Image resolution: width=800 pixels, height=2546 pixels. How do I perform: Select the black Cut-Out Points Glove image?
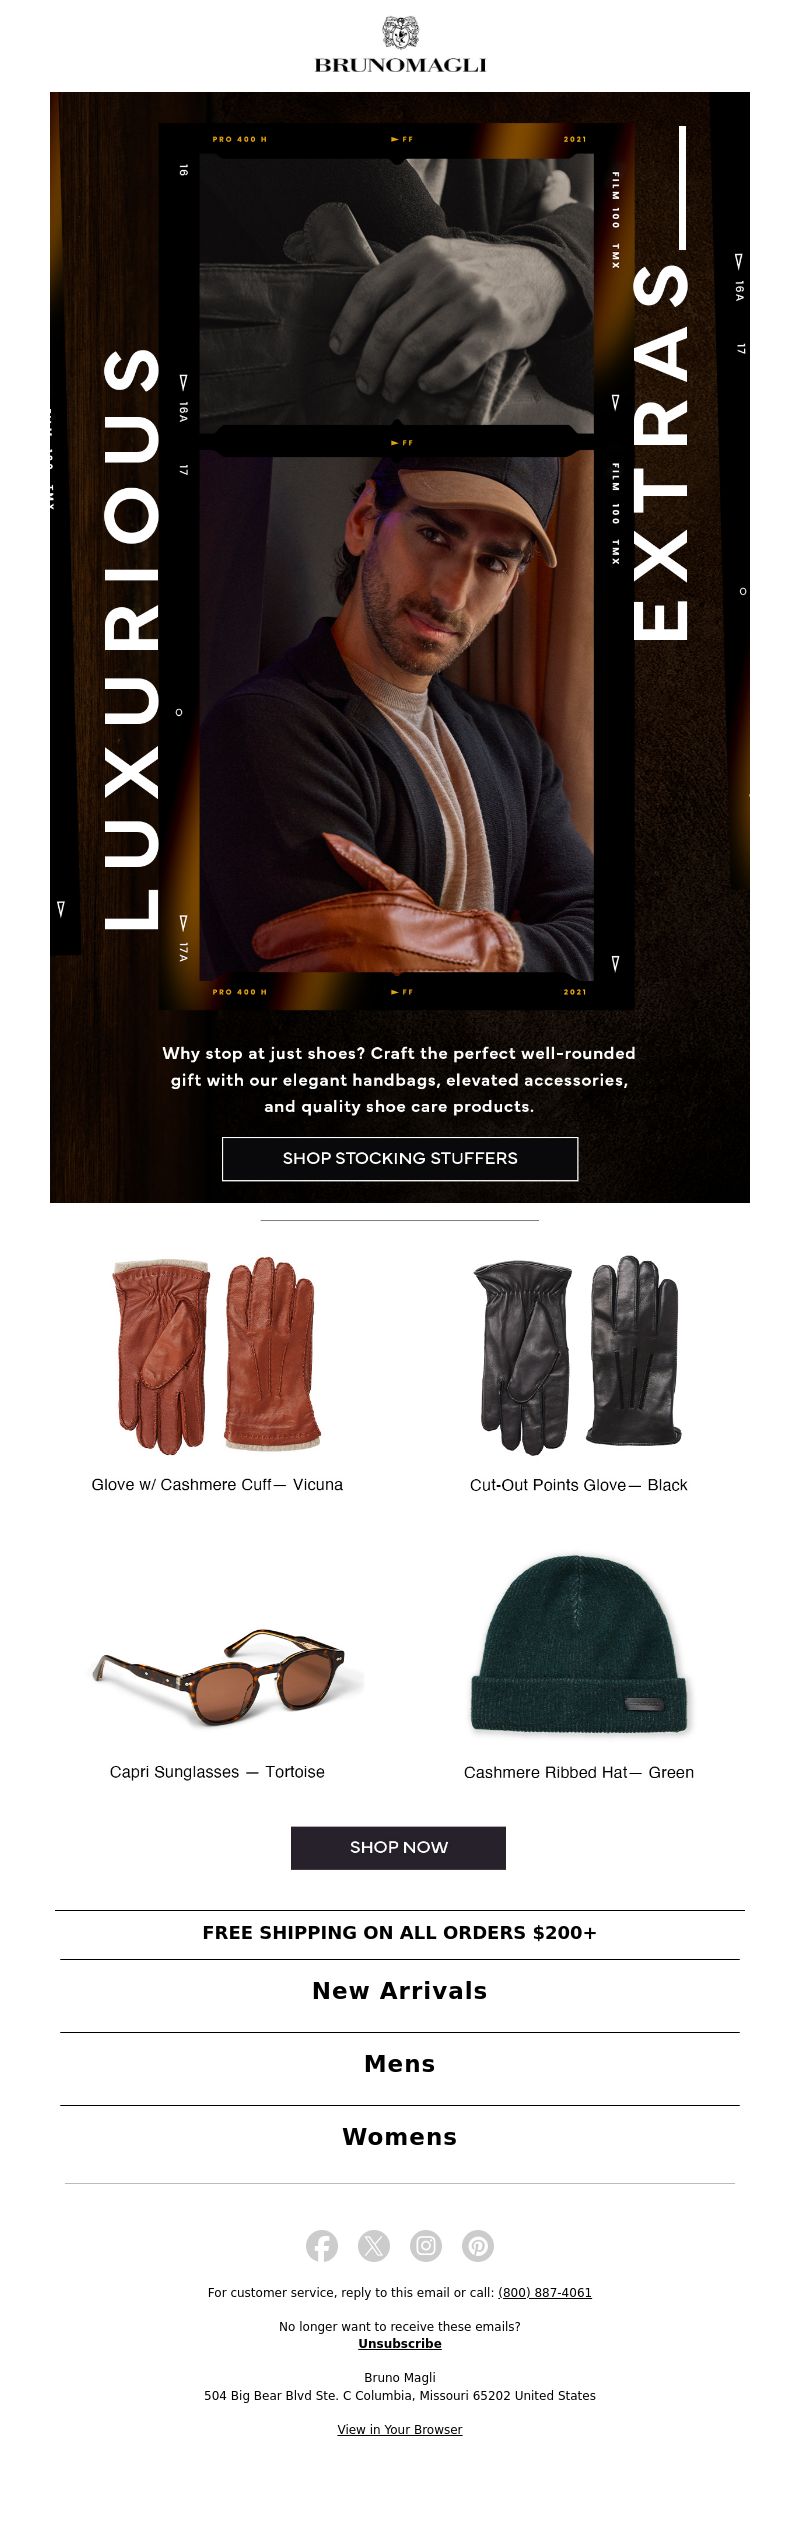click(x=578, y=1354)
